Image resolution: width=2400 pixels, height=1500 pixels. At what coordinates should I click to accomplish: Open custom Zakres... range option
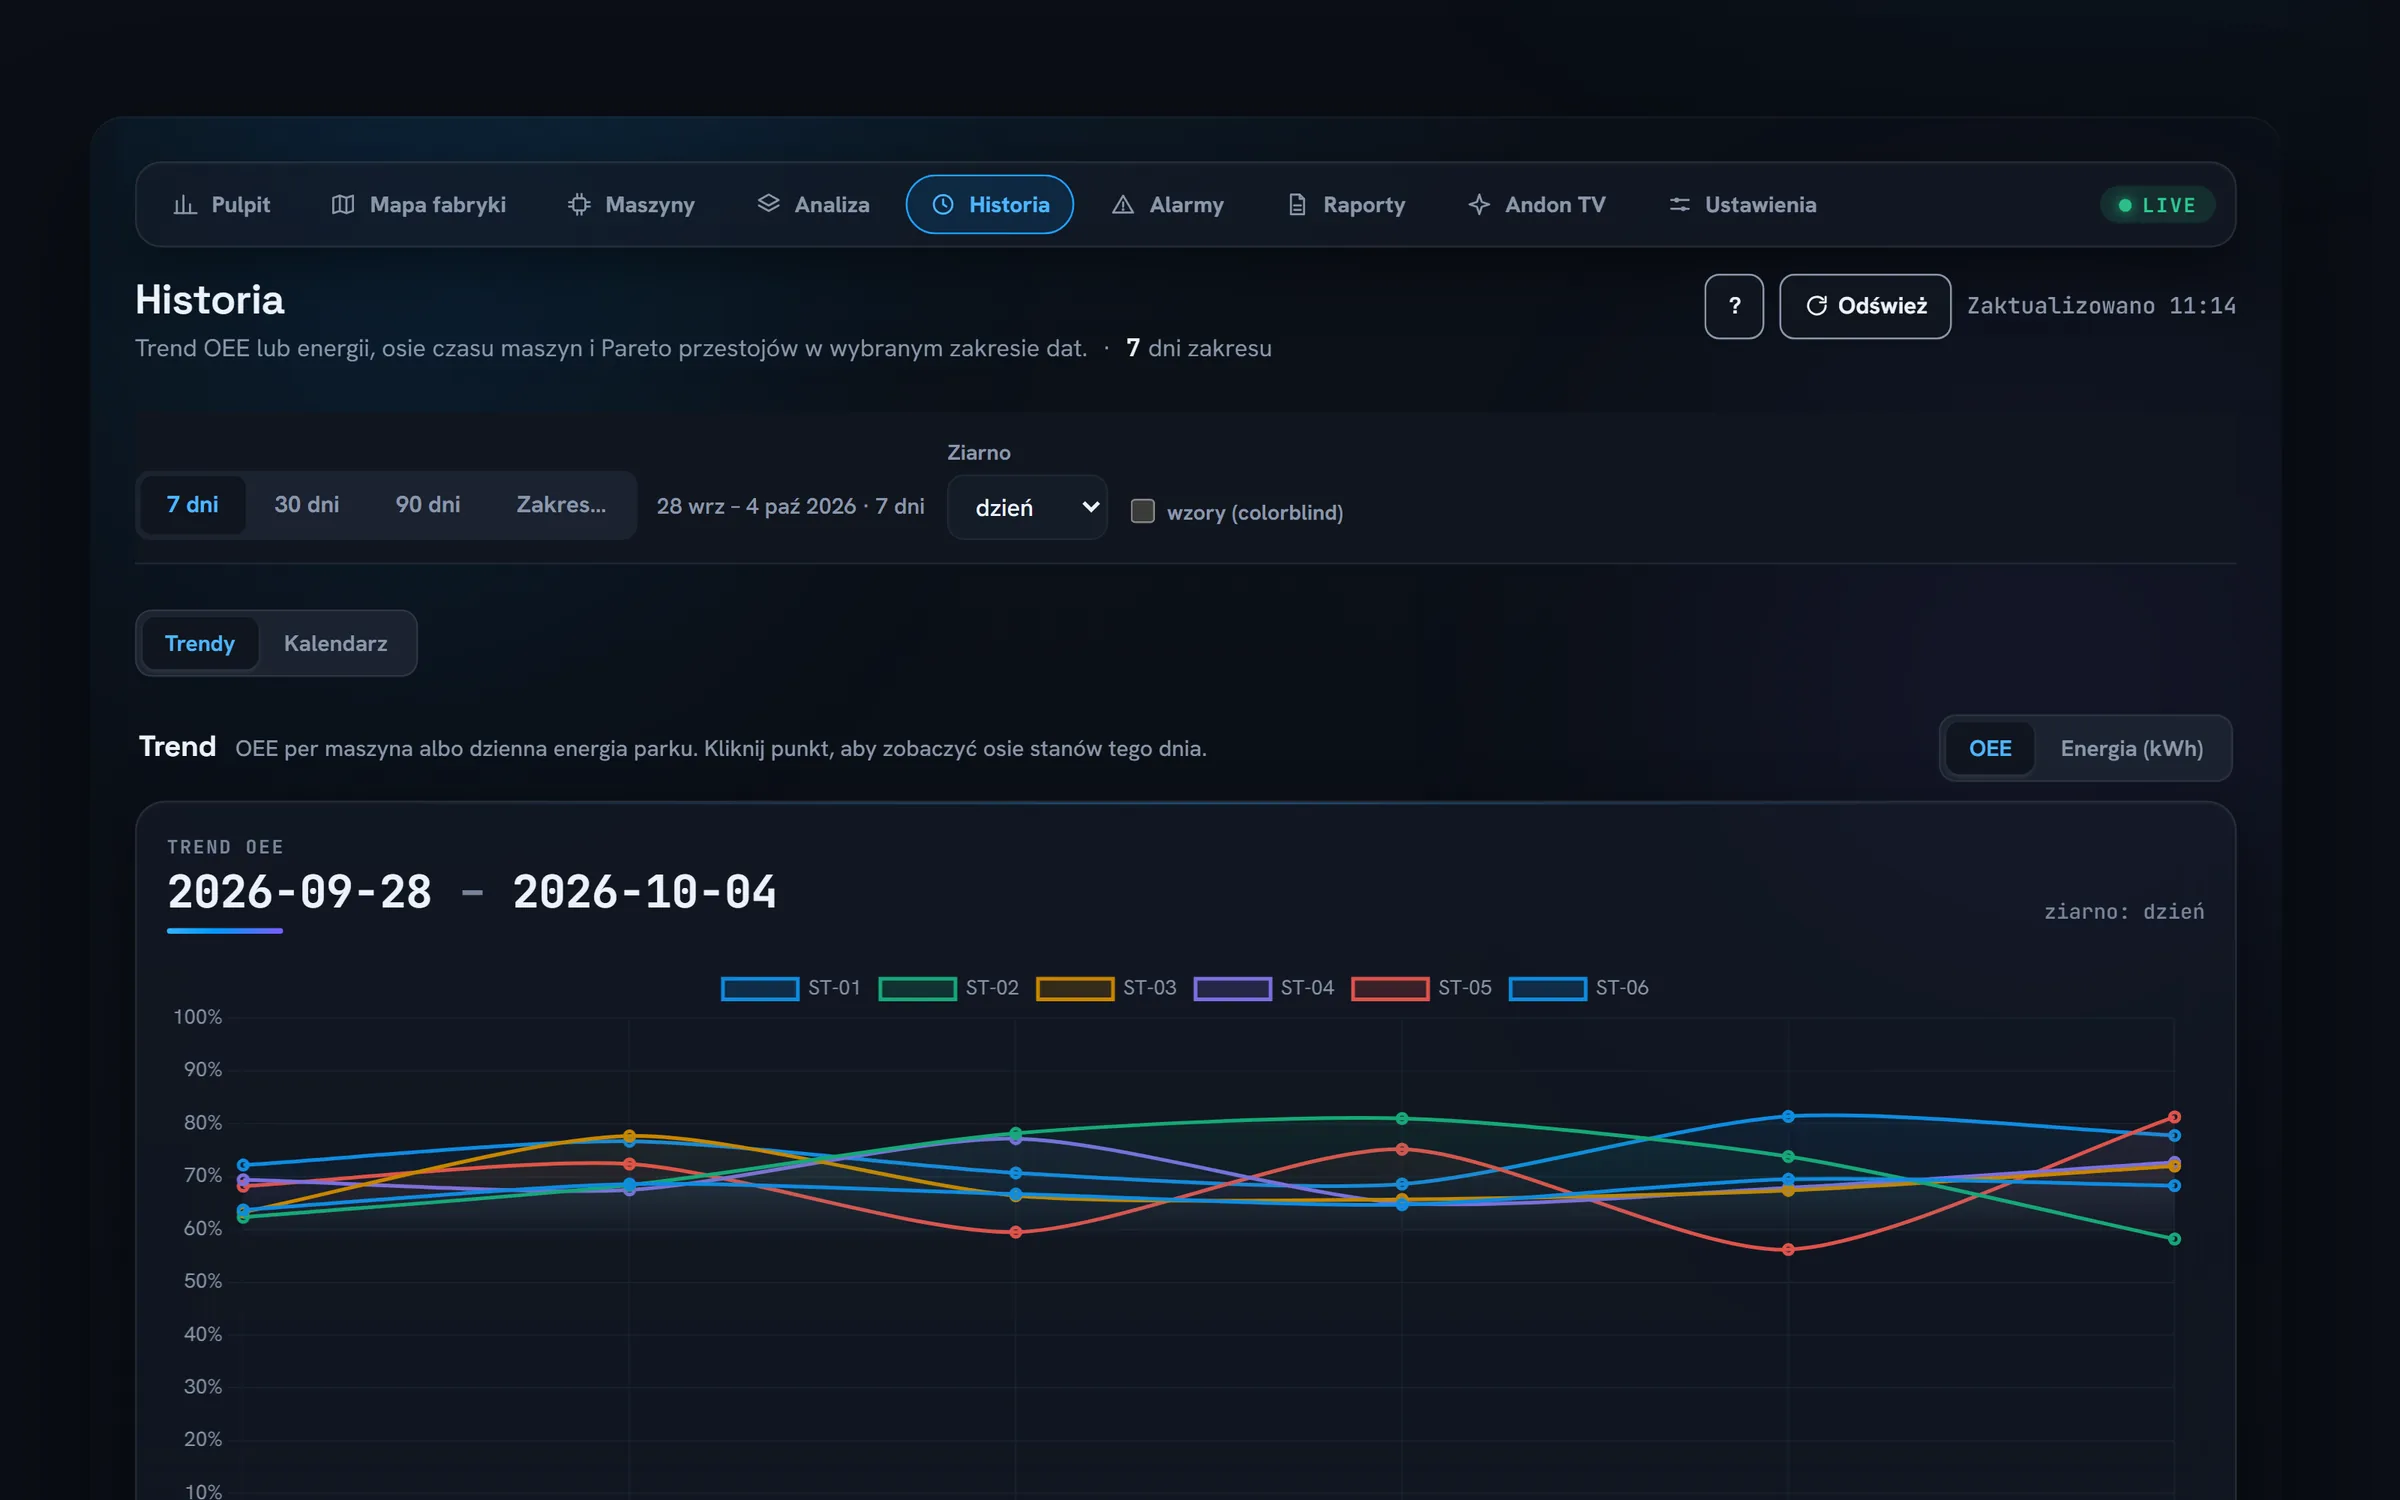point(561,505)
